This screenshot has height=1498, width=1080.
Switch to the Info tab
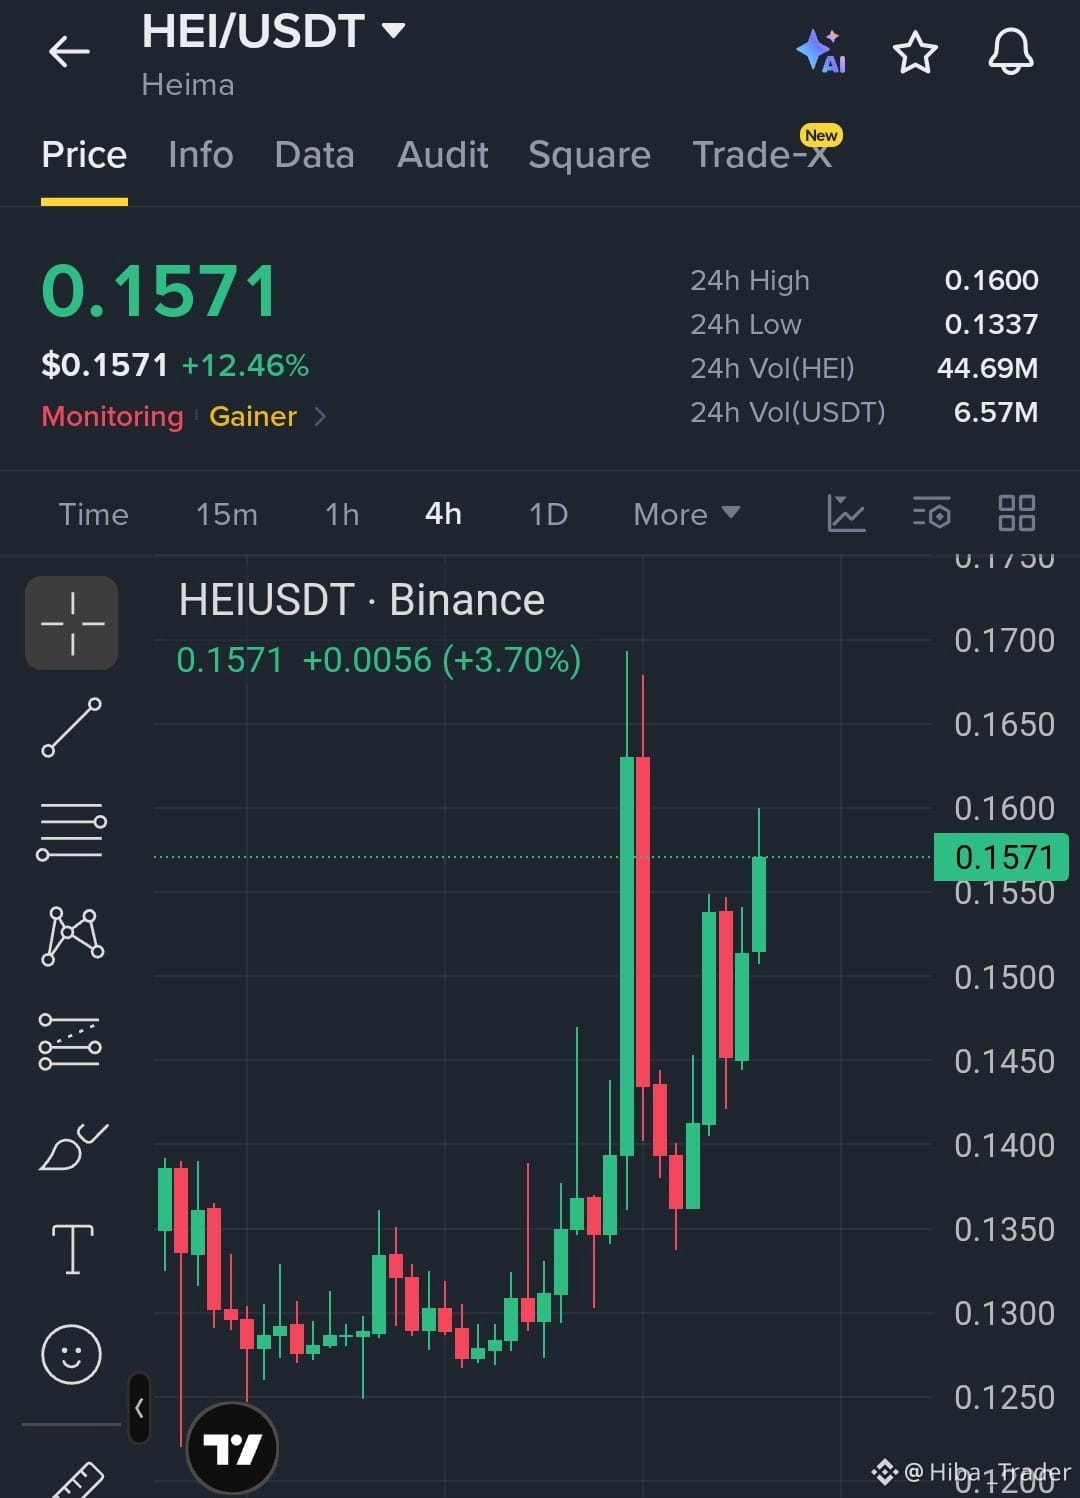(201, 155)
